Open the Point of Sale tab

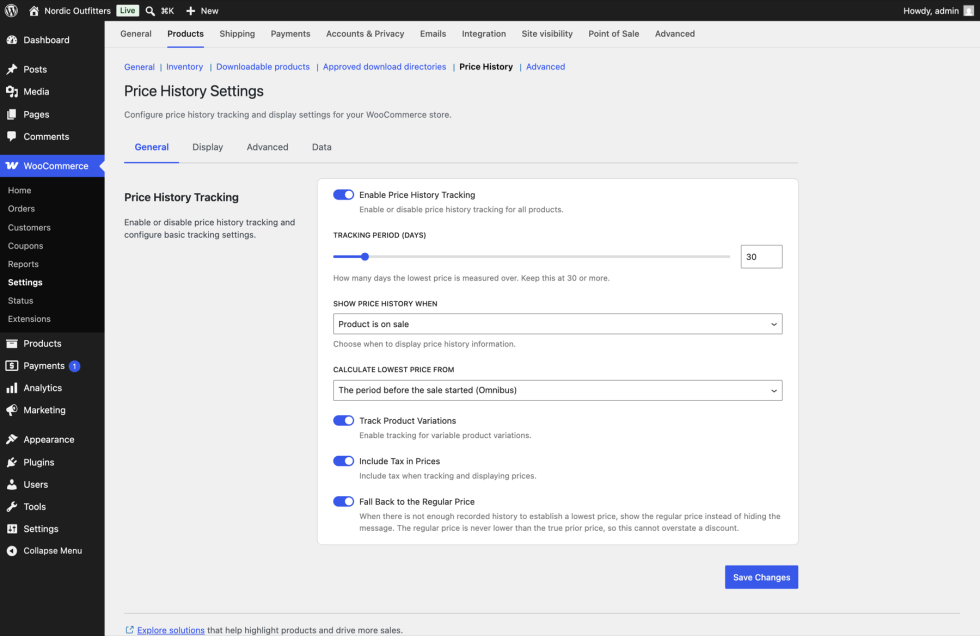614,34
